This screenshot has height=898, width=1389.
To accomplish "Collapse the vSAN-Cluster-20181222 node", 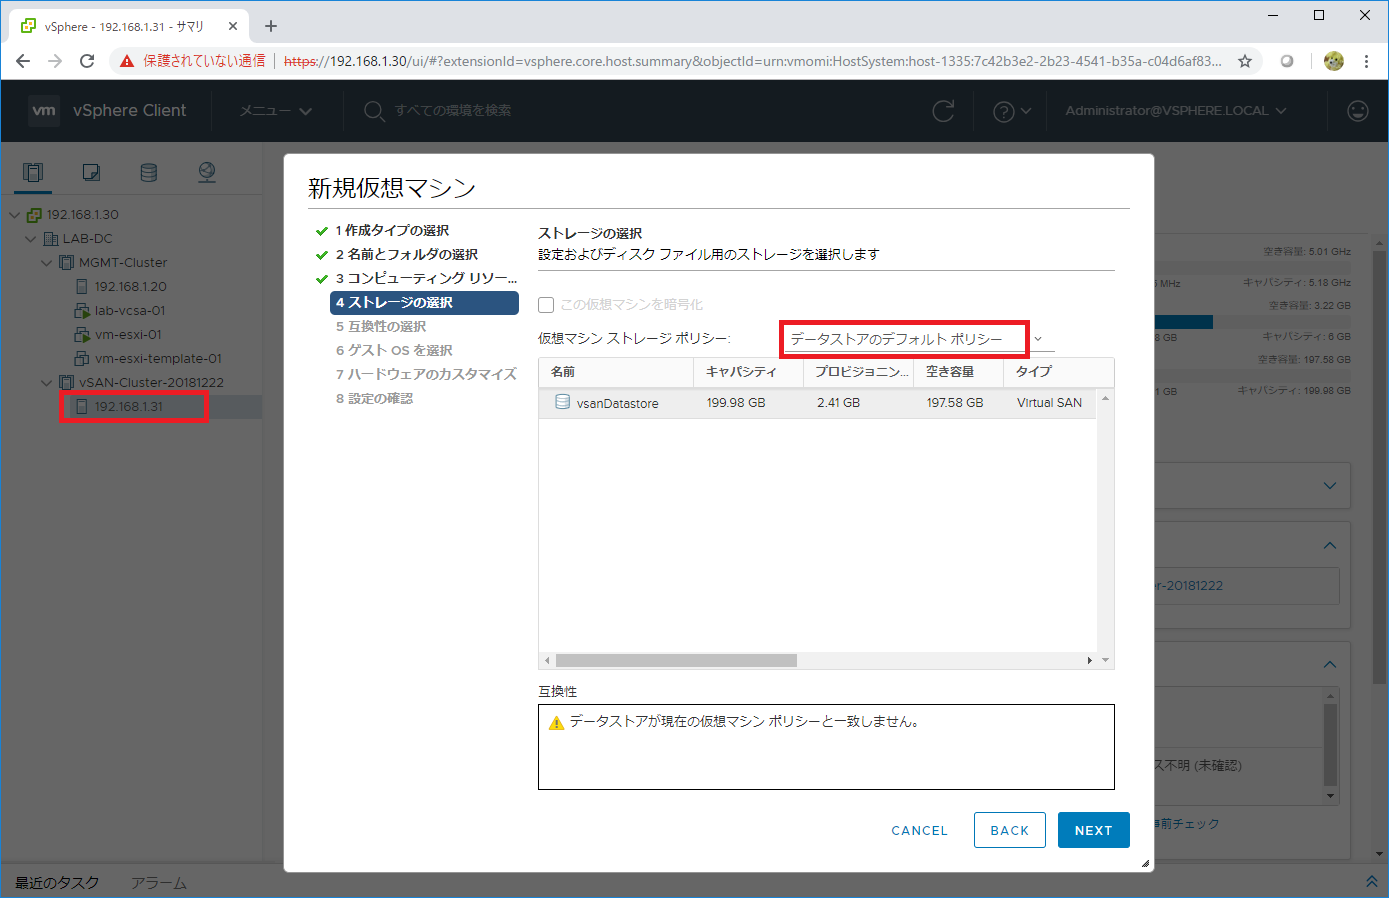I will (x=46, y=383).
